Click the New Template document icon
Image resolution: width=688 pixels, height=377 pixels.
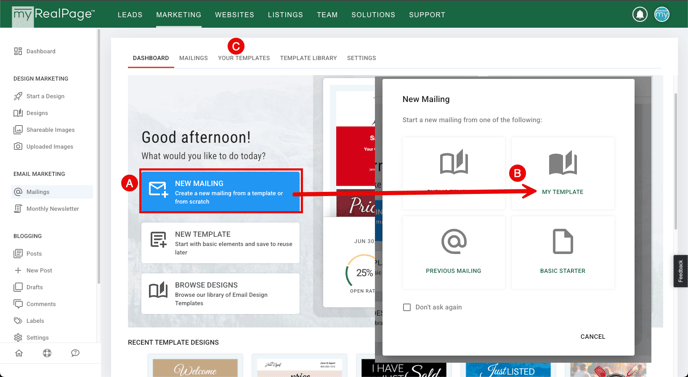click(x=158, y=240)
